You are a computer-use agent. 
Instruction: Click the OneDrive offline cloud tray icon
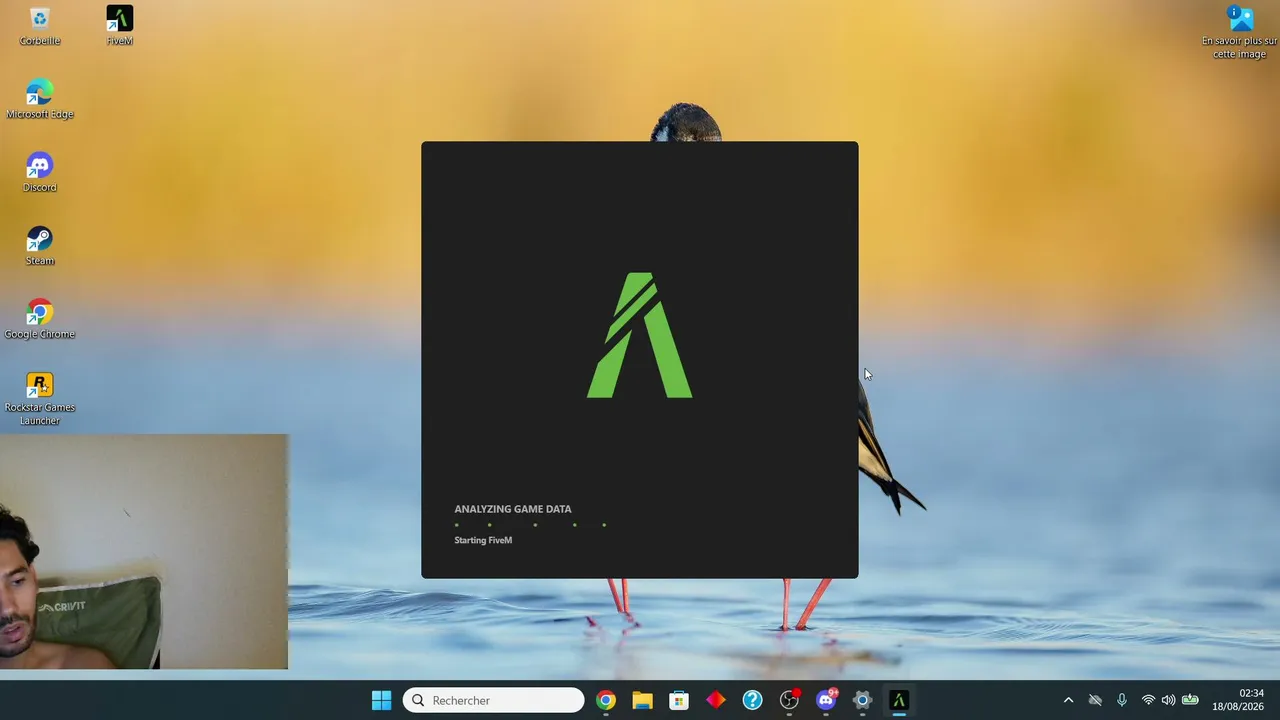click(1095, 700)
